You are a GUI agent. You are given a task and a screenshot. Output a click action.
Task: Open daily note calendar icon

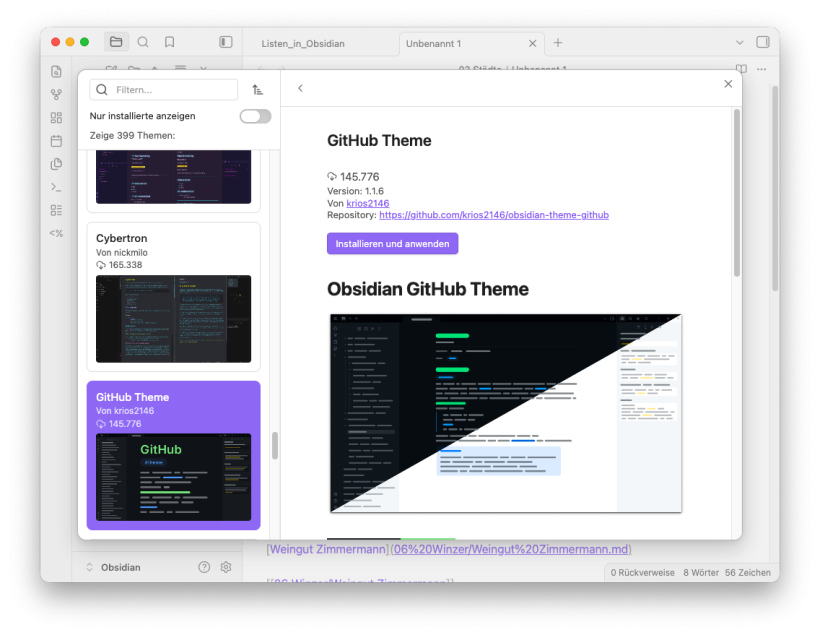(56, 141)
